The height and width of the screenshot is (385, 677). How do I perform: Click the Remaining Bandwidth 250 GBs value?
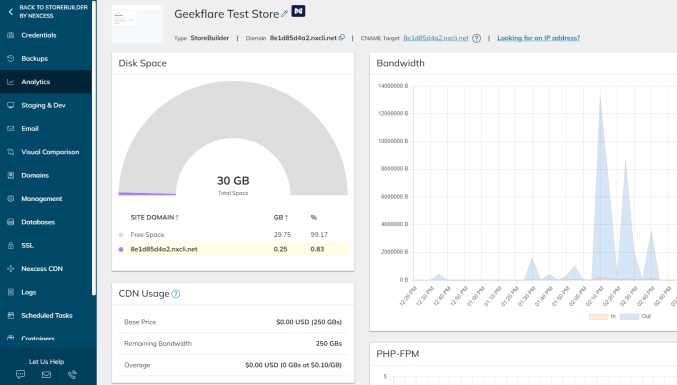click(x=329, y=344)
